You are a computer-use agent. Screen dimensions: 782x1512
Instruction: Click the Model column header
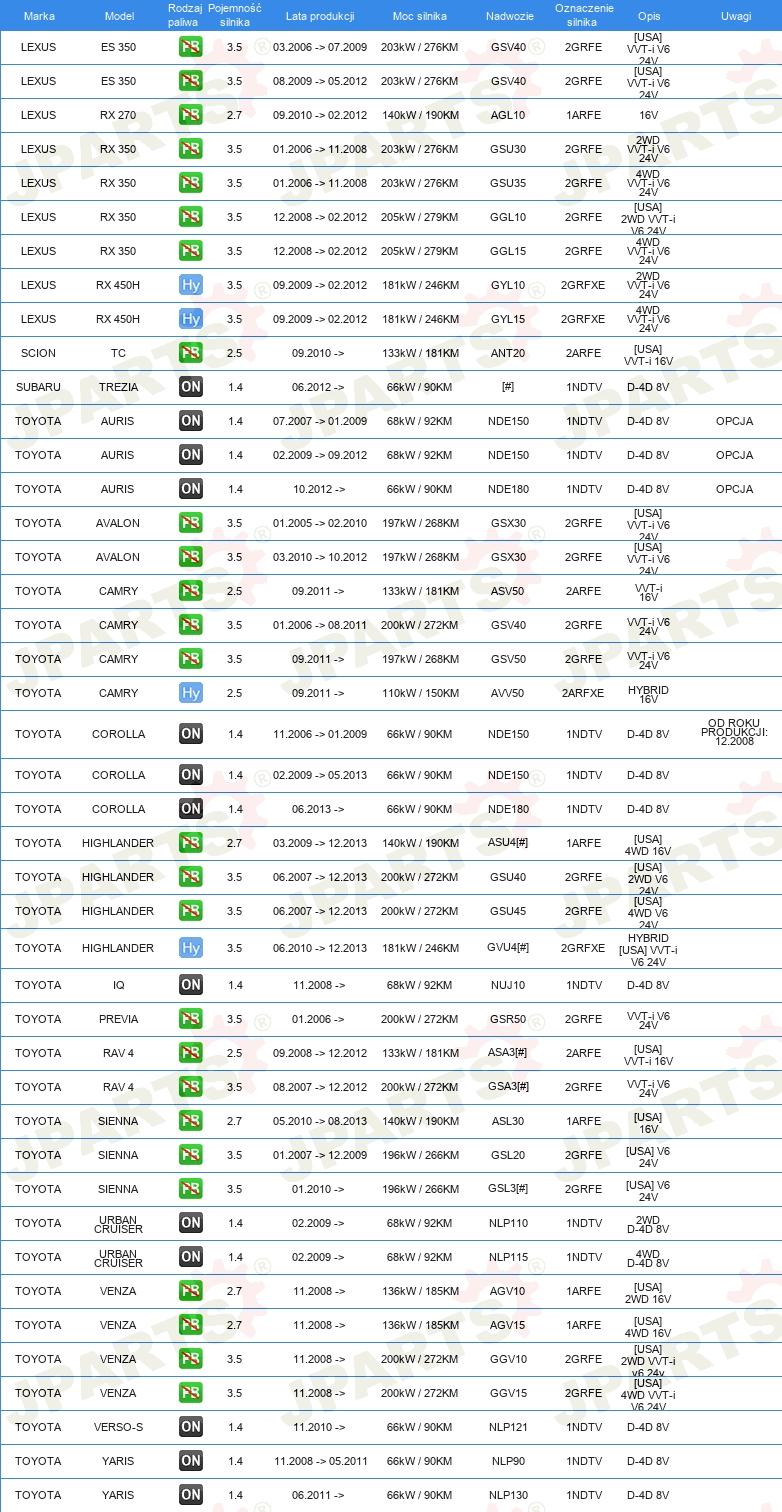point(120,16)
